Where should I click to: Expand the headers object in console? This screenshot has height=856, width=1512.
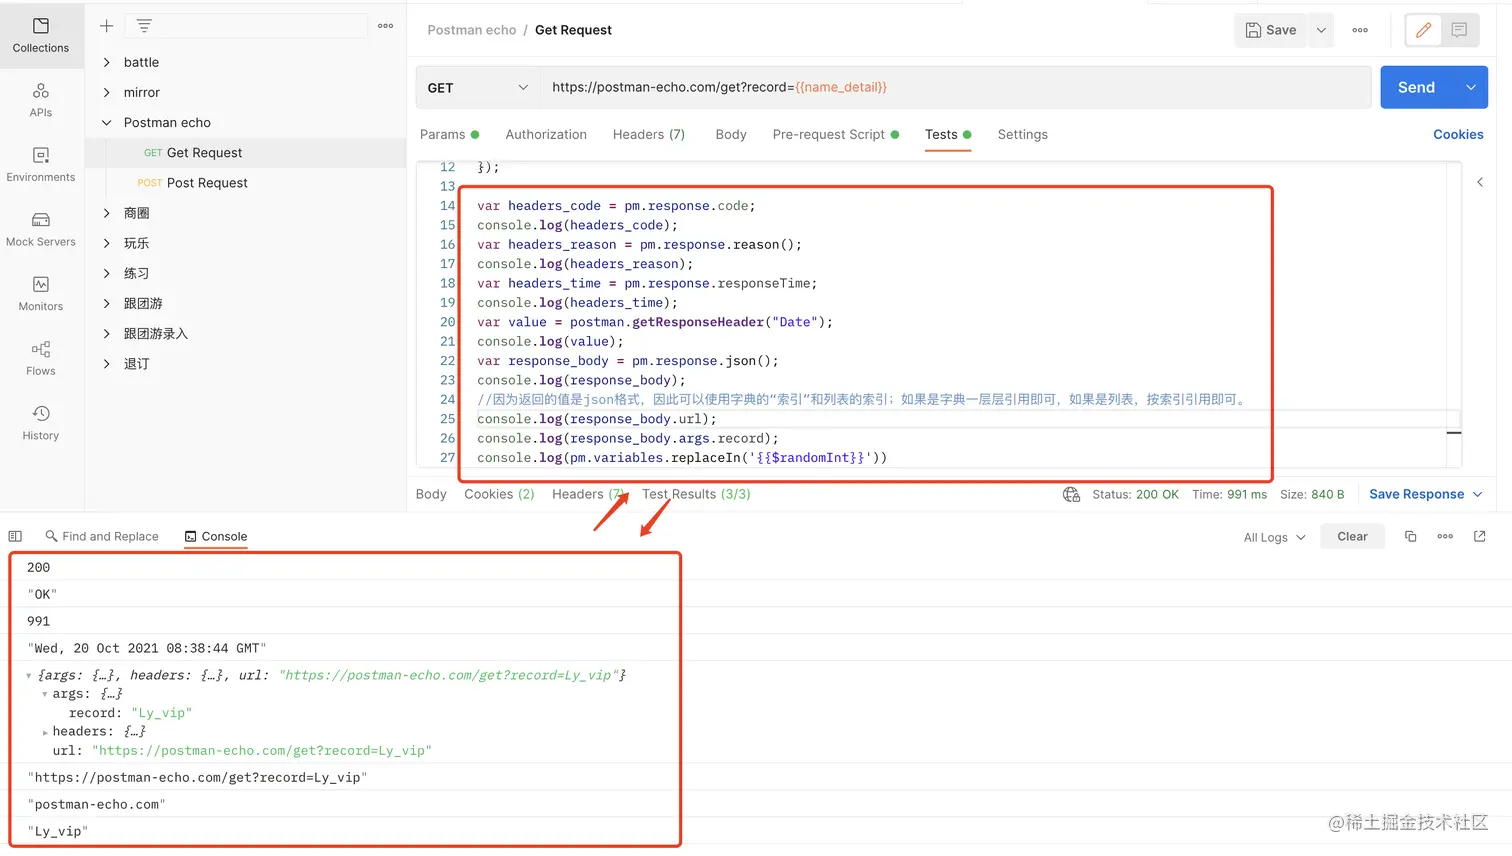tap(45, 732)
